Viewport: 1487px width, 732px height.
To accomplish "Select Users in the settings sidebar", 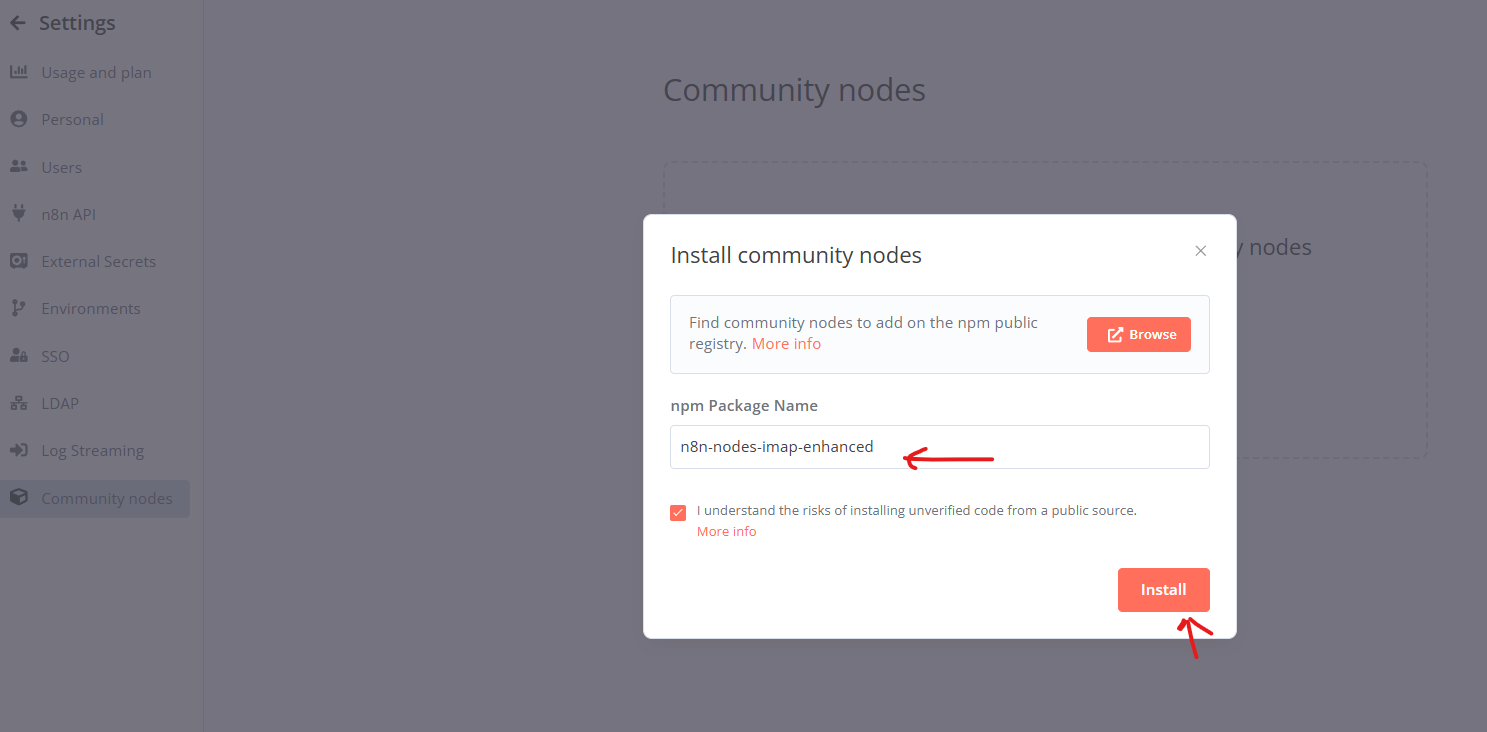I will (x=62, y=166).
